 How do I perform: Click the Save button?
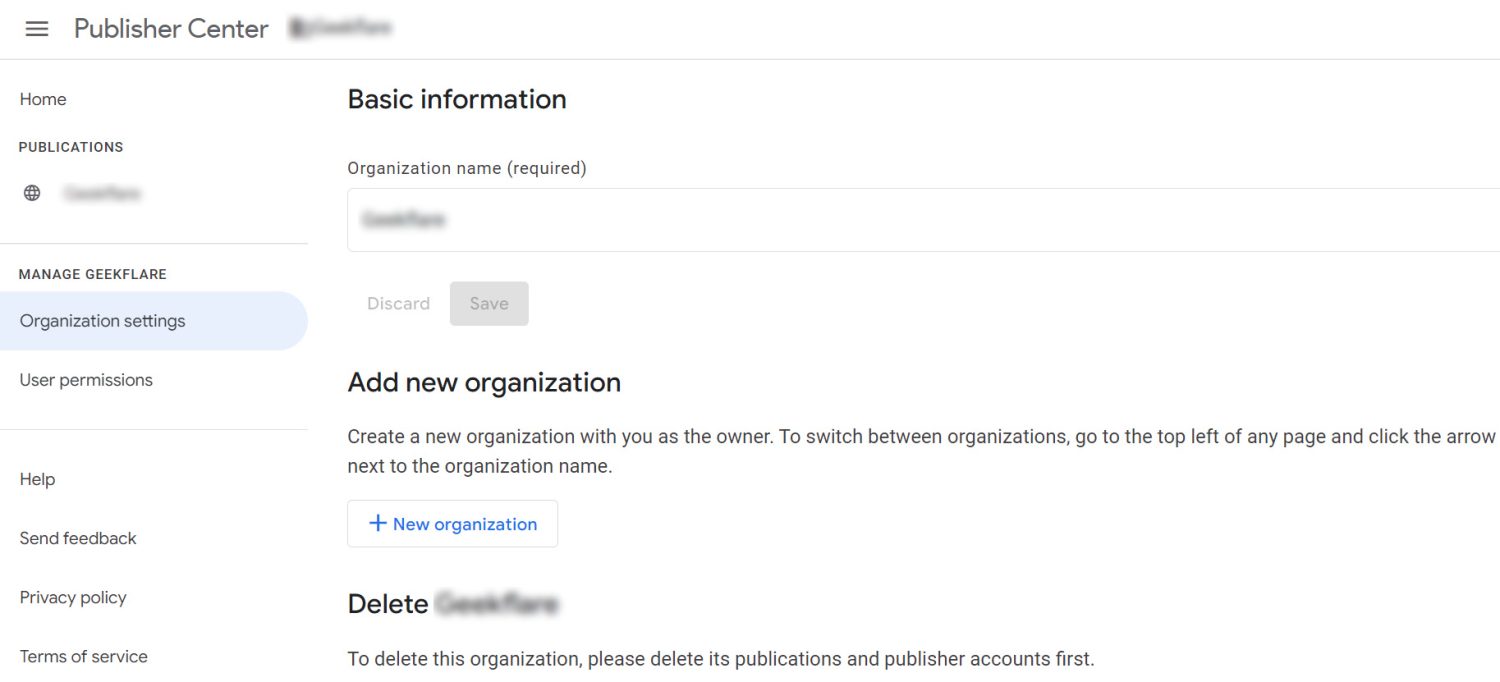[x=489, y=304]
